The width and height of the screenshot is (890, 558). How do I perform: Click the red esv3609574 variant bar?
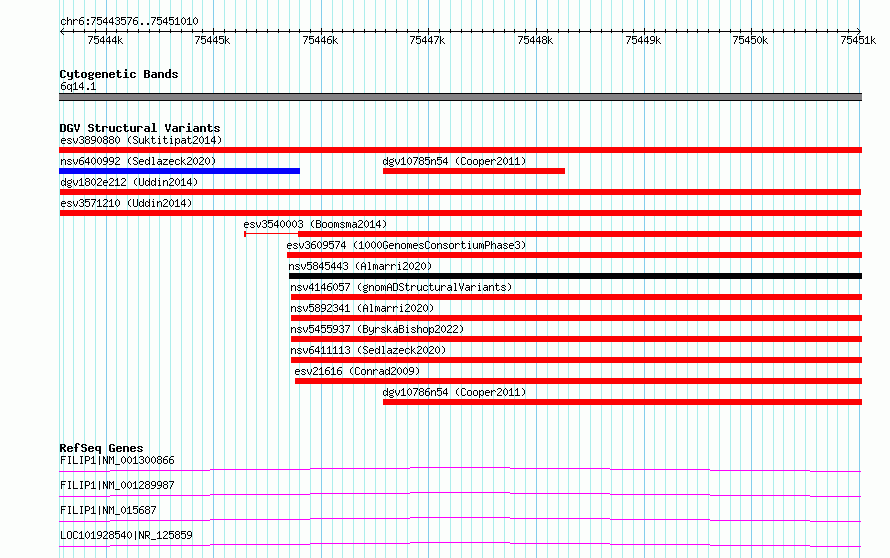coord(574,255)
